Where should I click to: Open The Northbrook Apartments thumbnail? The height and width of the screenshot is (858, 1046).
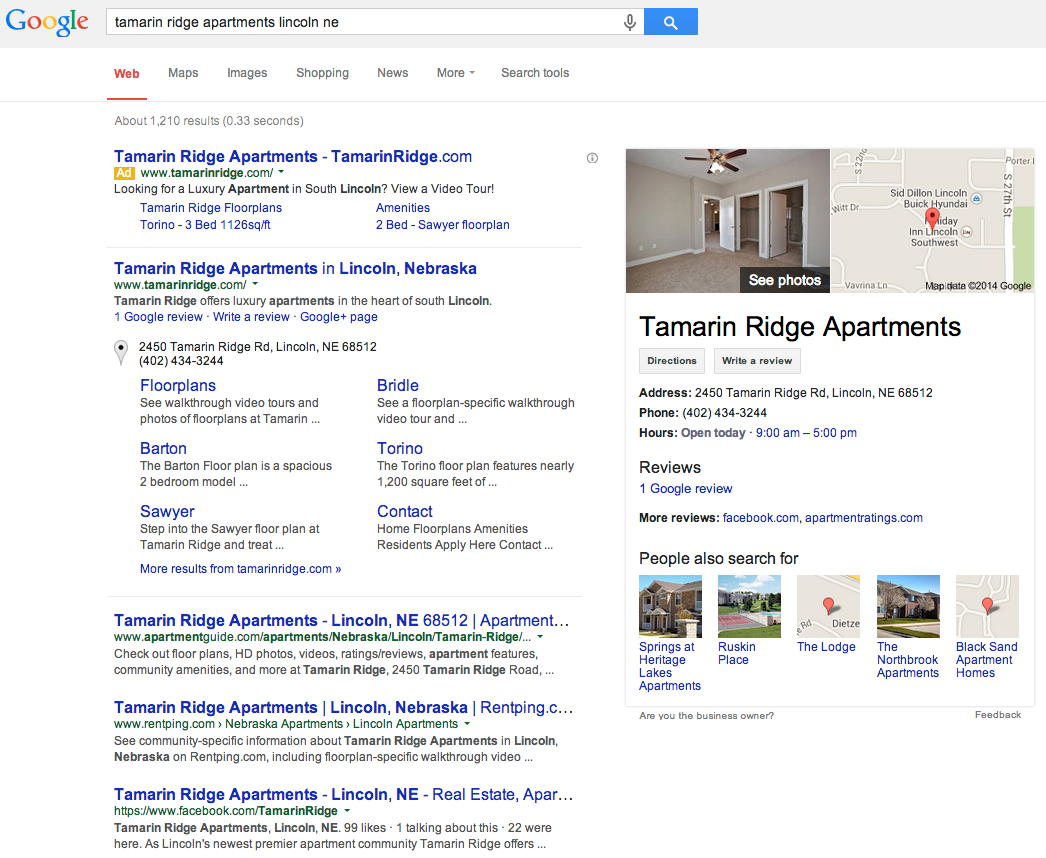pyautogui.click(x=908, y=606)
